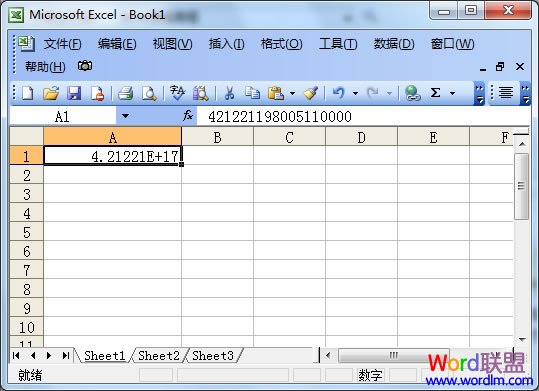Image resolution: width=539 pixels, height=391 pixels.
Task: Click the Print icon in the toolbar
Action: coord(125,93)
